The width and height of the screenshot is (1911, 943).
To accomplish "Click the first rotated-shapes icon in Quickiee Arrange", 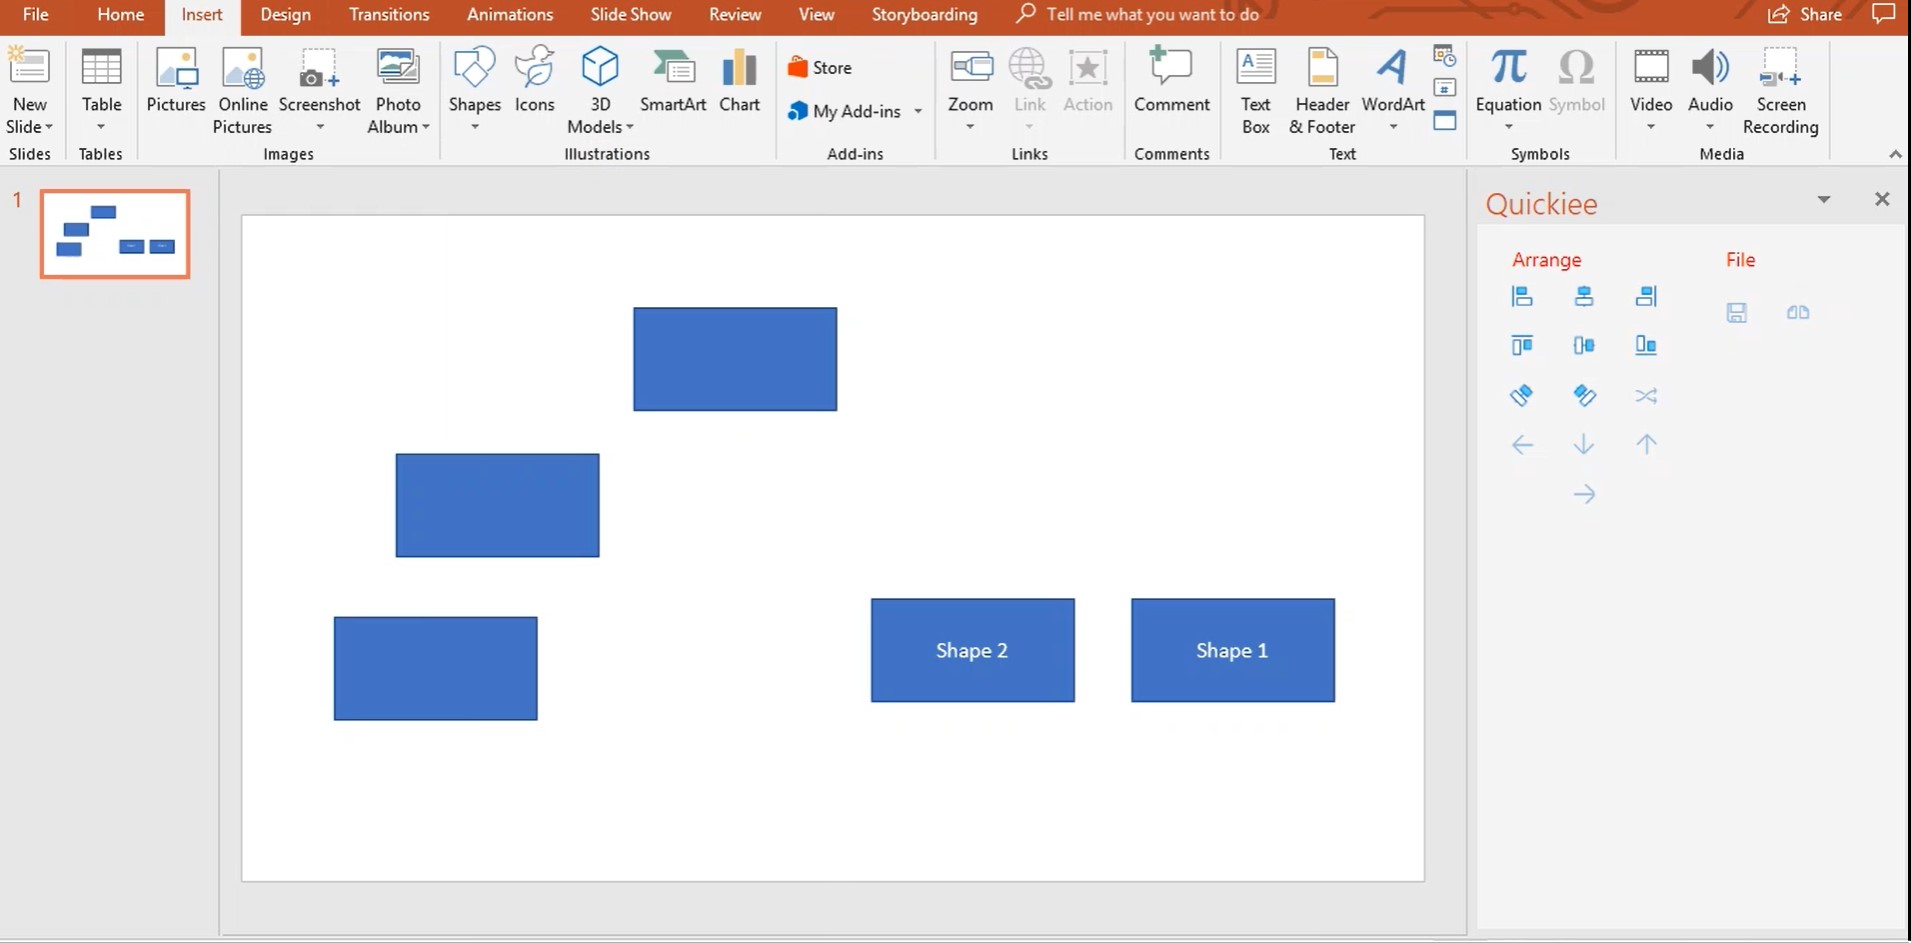I will [x=1522, y=395].
